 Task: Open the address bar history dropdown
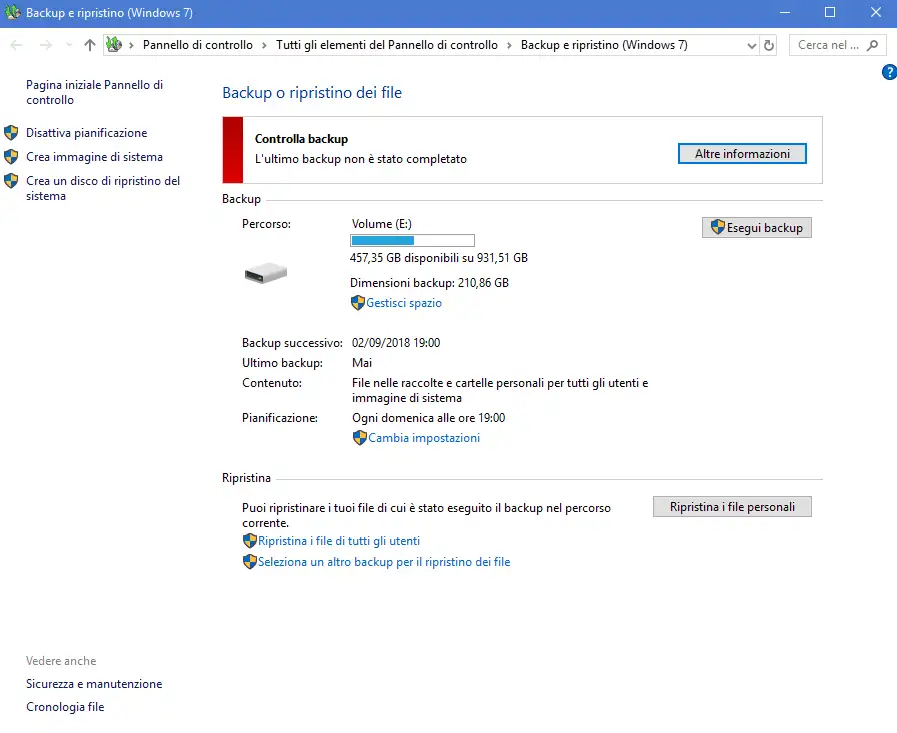(x=752, y=45)
